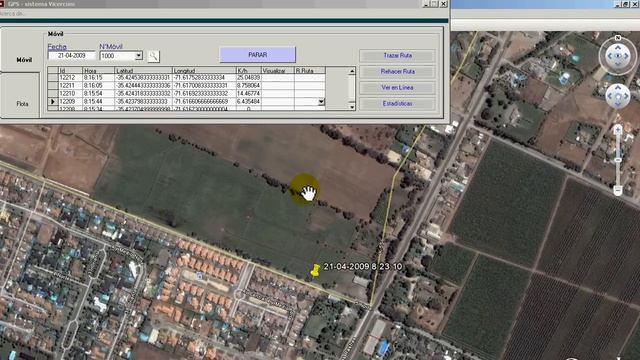The height and width of the screenshot is (360, 640).
Task: Select Hora cell 8:15:54
Action: pyautogui.click(x=98, y=93)
